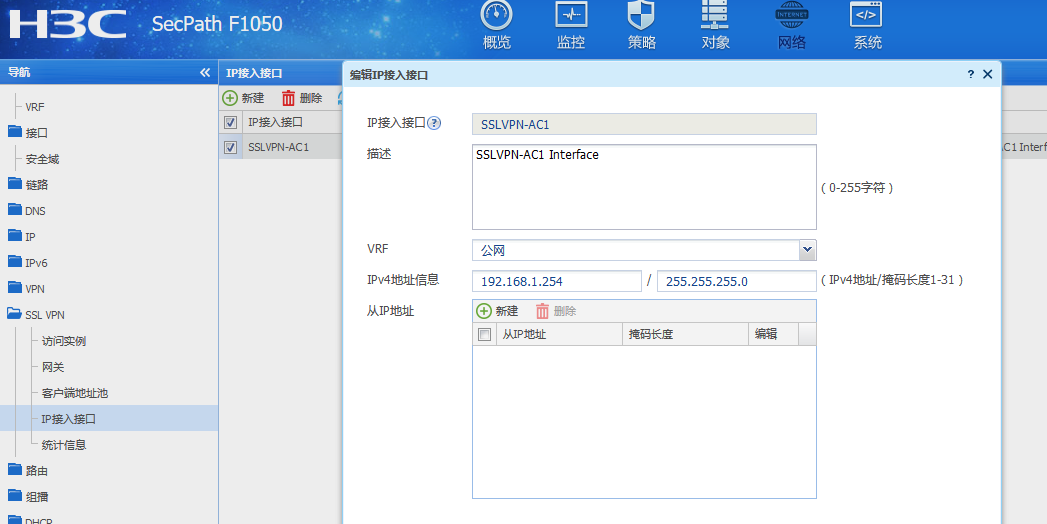This screenshot has width=1047, height=524.
Task: Click the green 新建 plus icon in list toolbar
Action: click(230, 98)
